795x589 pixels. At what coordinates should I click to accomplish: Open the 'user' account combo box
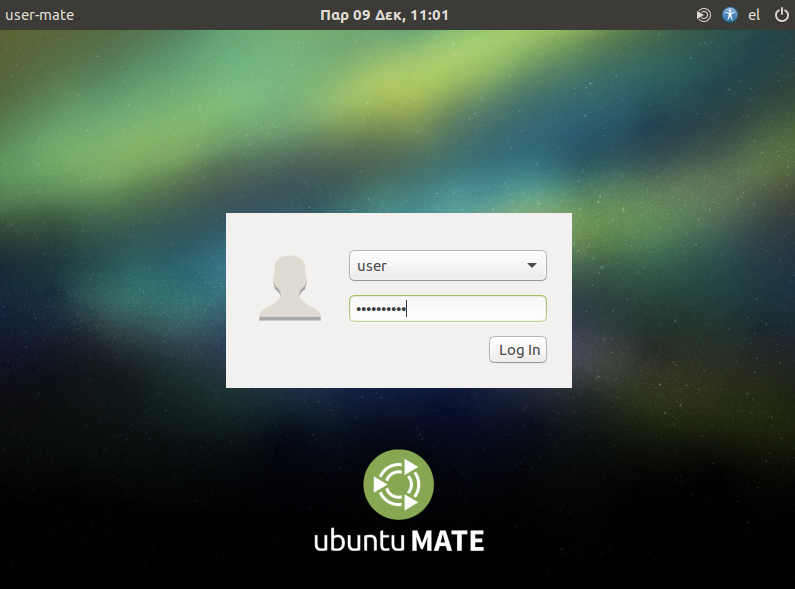[x=435, y=266]
